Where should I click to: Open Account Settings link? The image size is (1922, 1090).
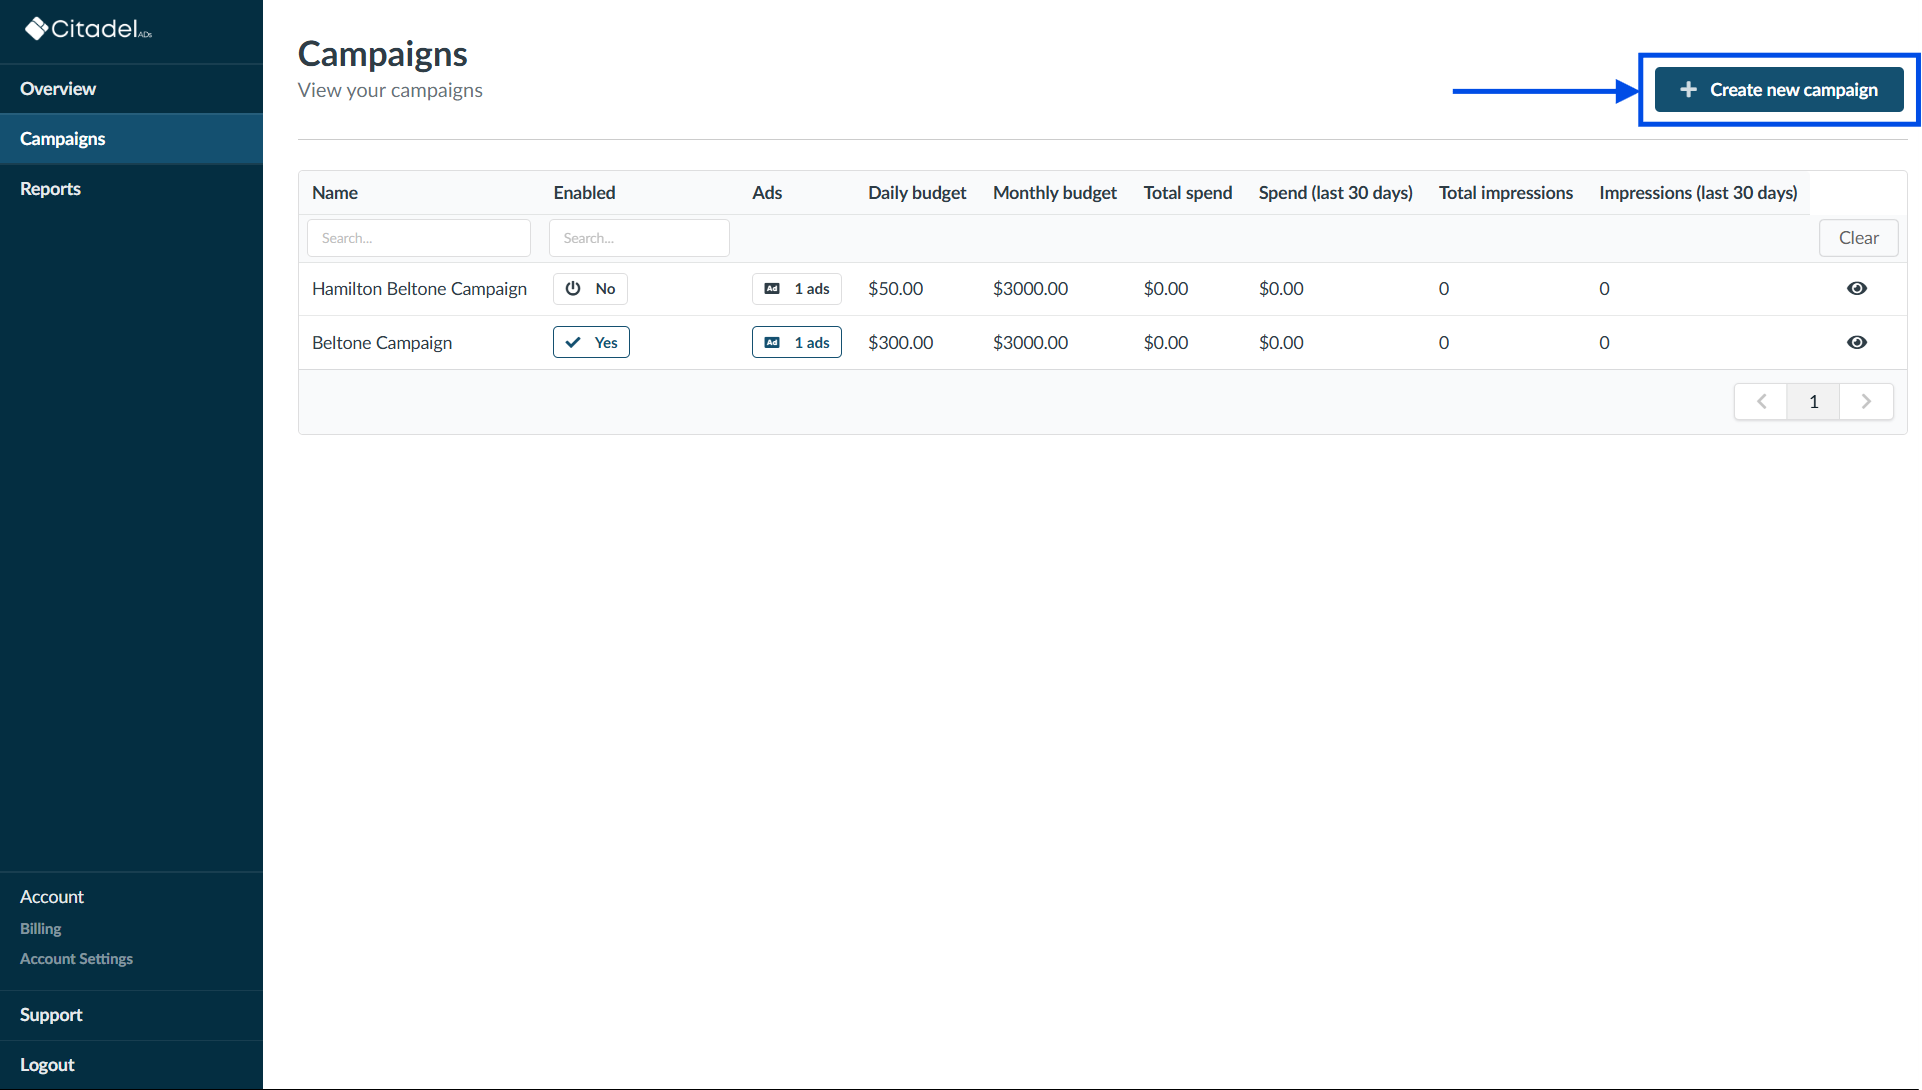[x=76, y=959]
